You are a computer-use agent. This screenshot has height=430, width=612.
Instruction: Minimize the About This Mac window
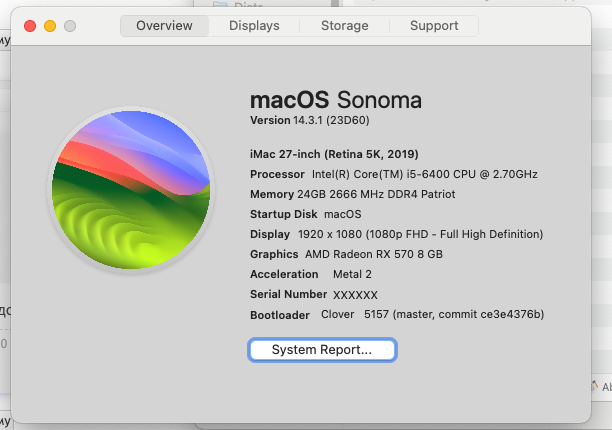50,26
